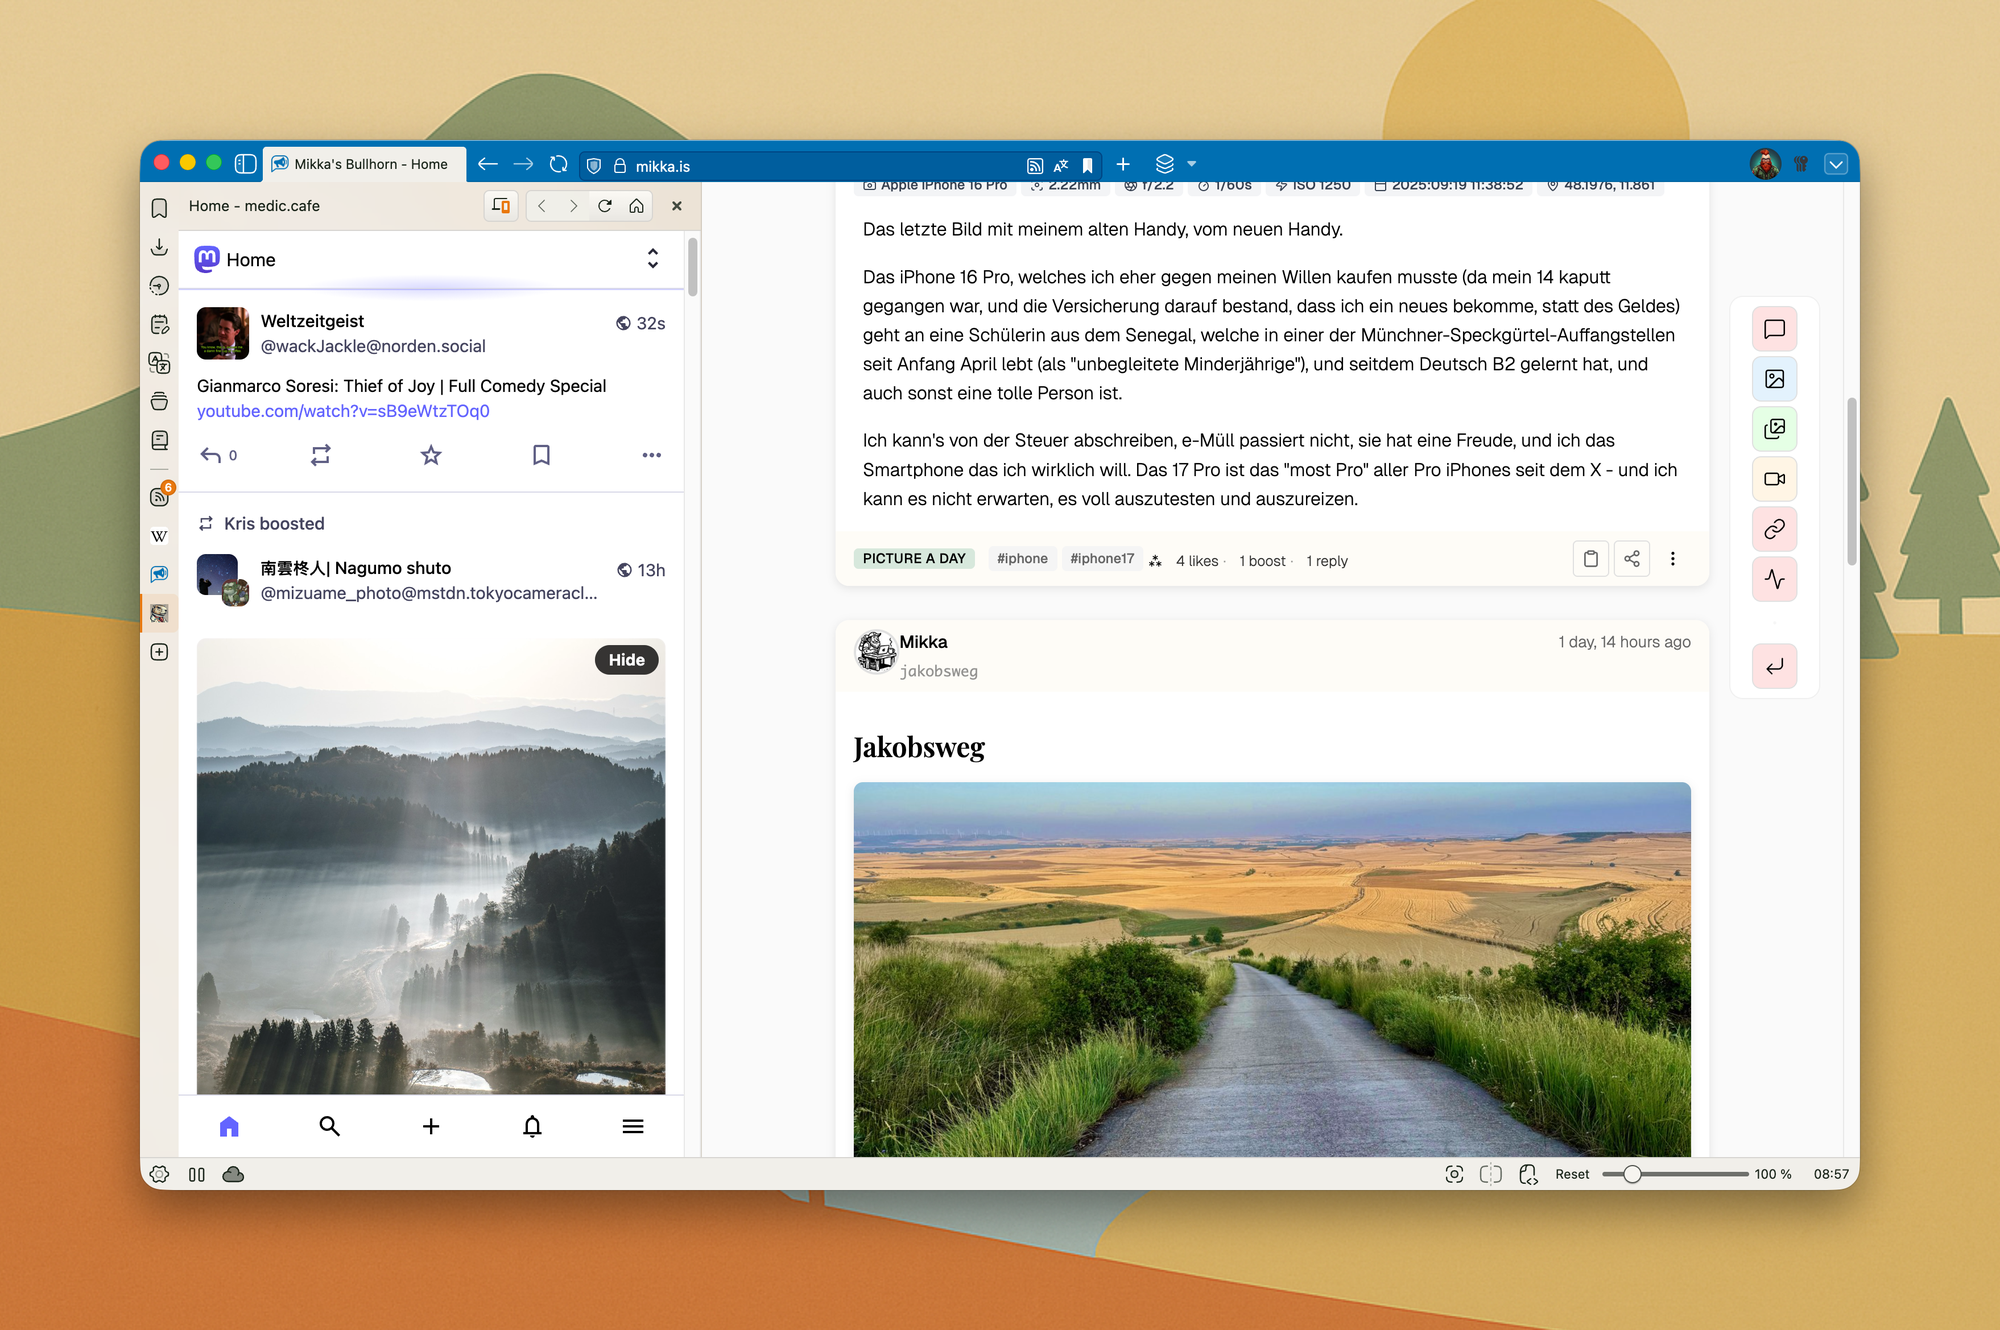Open the Translate panel in the sidebar

point(159,363)
